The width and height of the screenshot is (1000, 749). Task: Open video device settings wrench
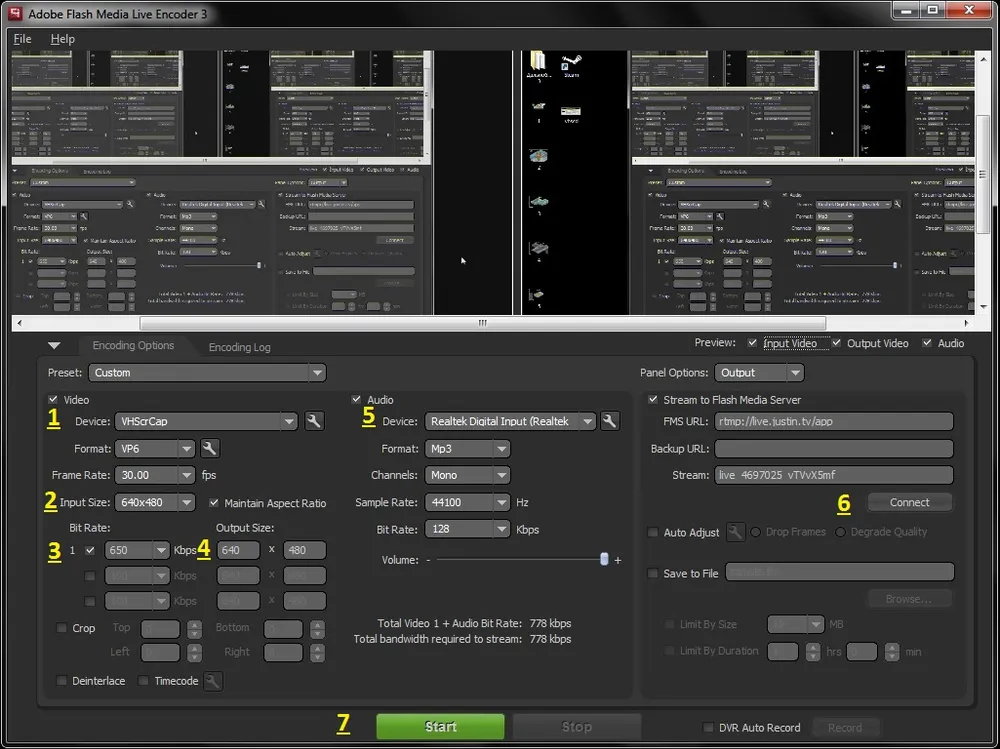pyautogui.click(x=314, y=421)
